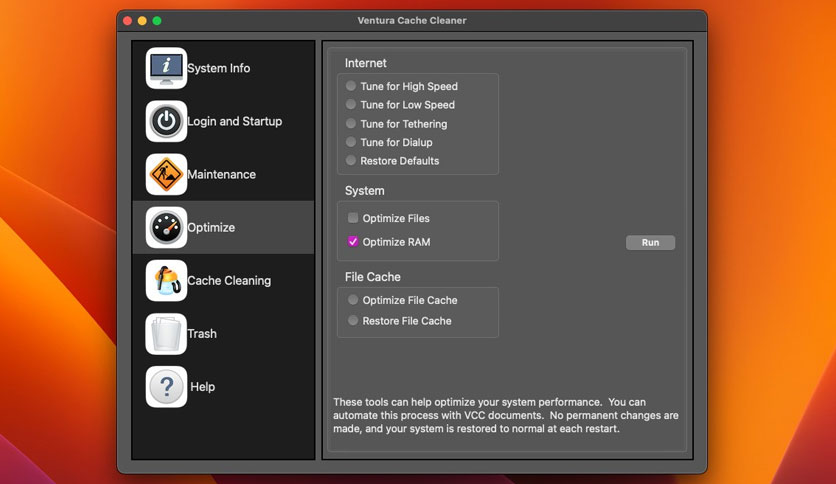Click the Optimize speedometer gauge icon
The image size is (836, 484).
coord(166,228)
